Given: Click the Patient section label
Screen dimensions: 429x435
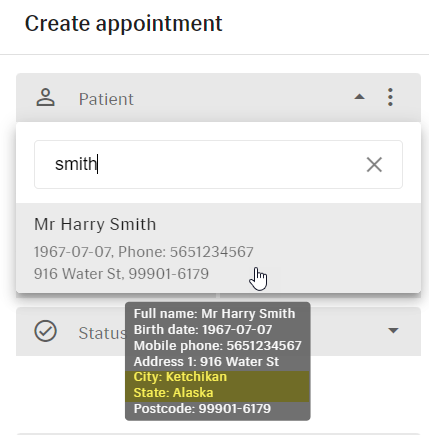Looking at the screenshot, I should click(106, 99).
